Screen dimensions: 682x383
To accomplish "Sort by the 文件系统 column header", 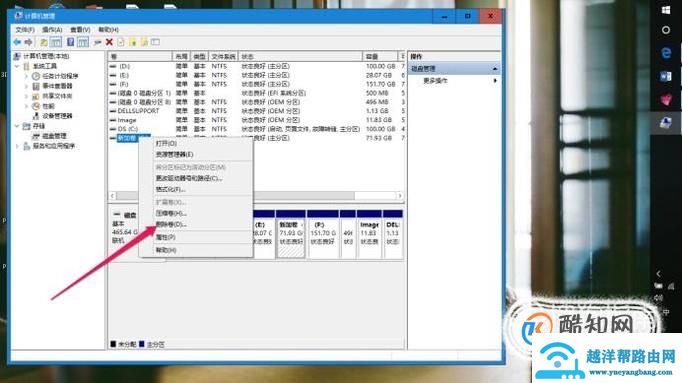I will pos(223,57).
